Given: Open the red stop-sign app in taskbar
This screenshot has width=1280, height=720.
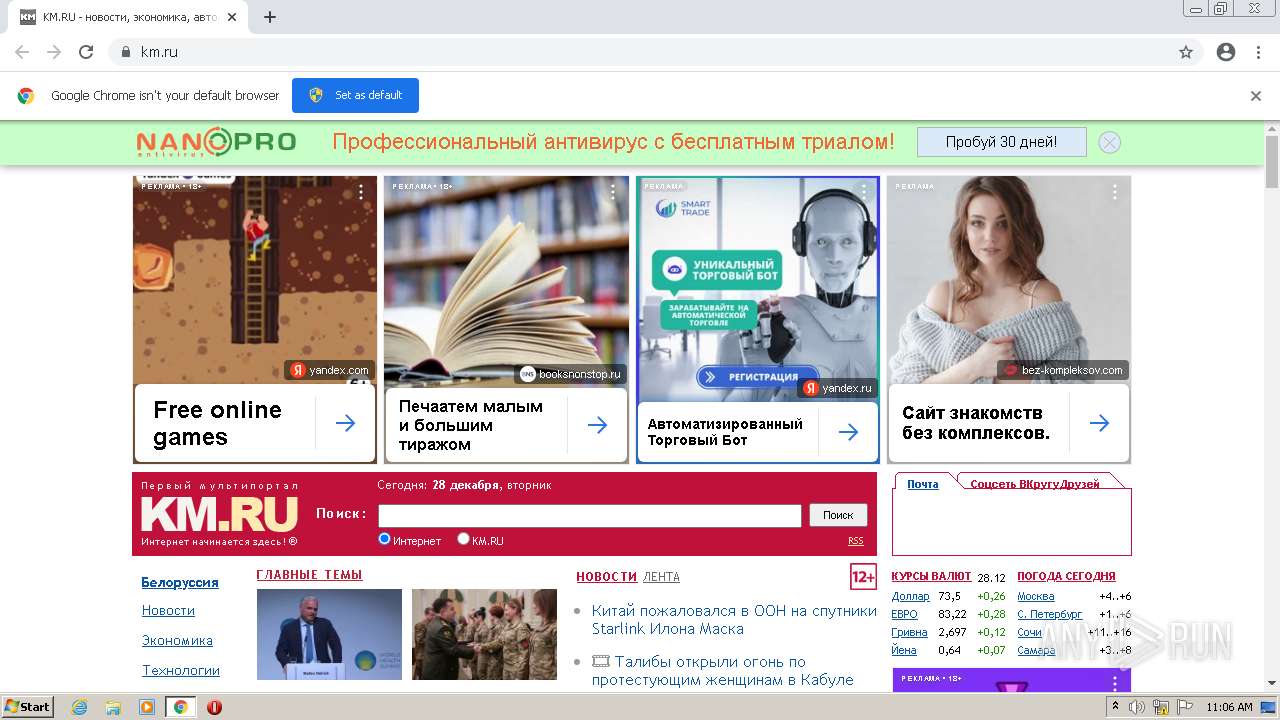Looking at the screenshot, I should click(214, 707).
